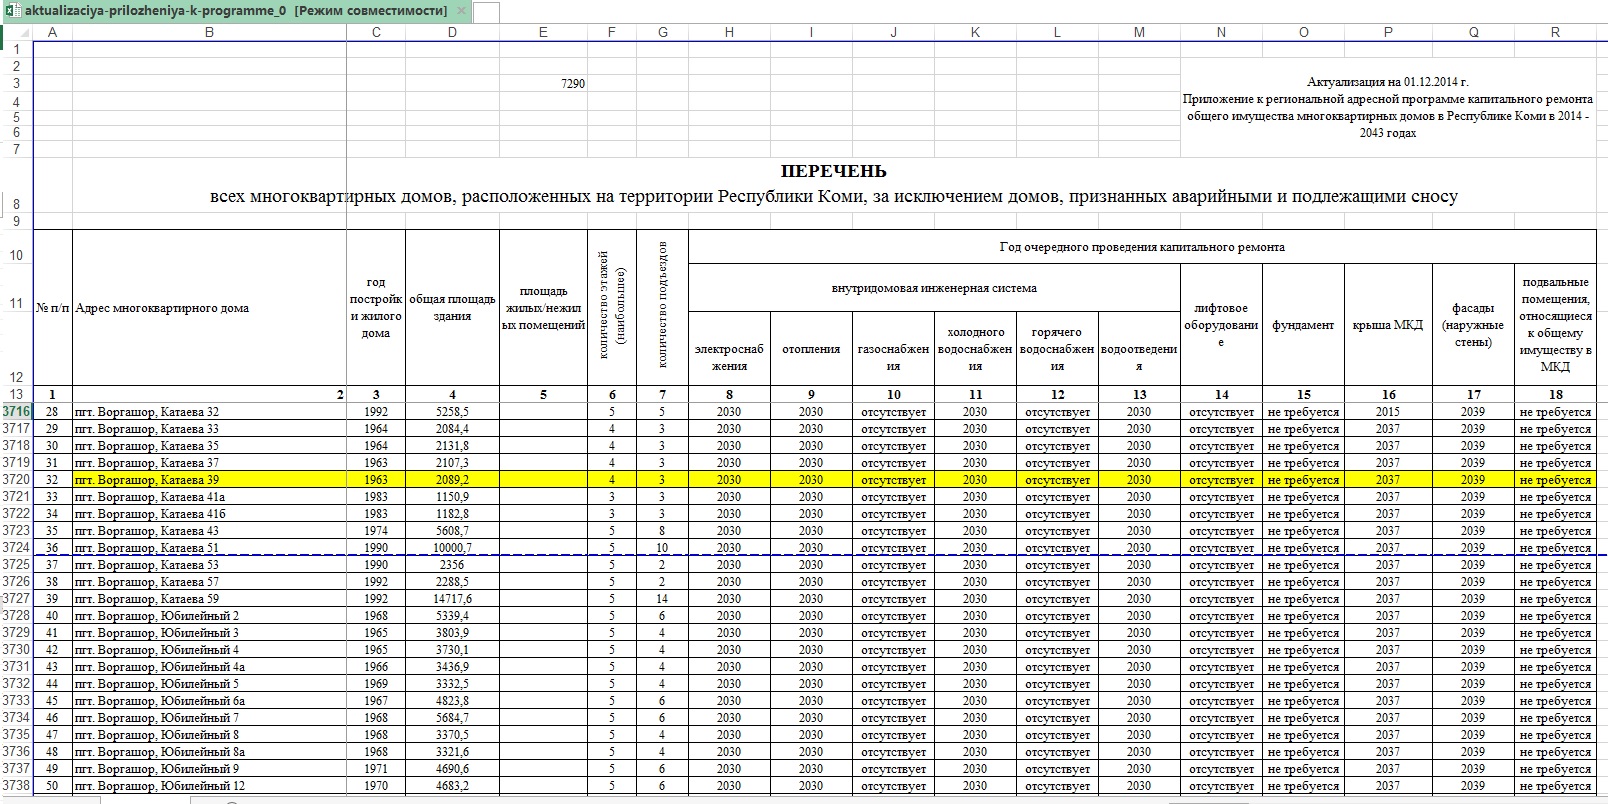The height and width of the screenshot is (804, 1608).
Task: Select cell 'пгт. Воргашор, Катаева 59'
Action: pos(209,599)
